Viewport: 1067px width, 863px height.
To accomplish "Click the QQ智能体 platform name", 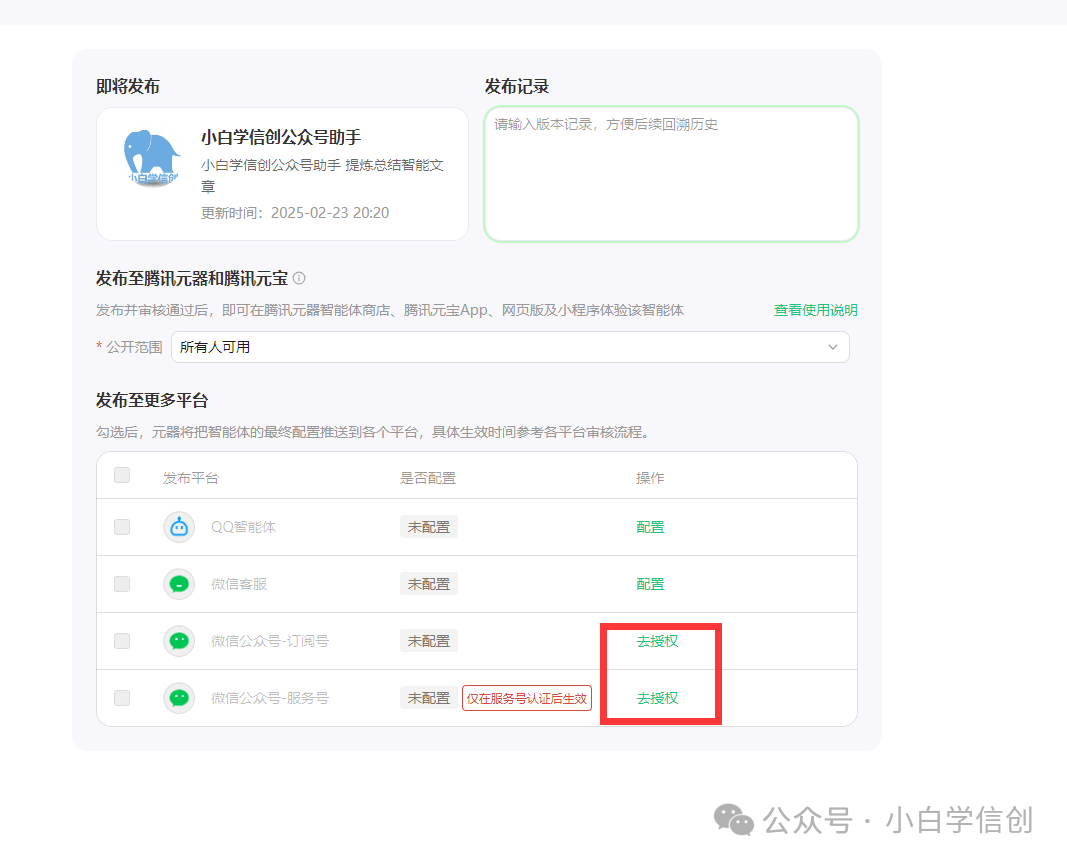I will (243, 527).
